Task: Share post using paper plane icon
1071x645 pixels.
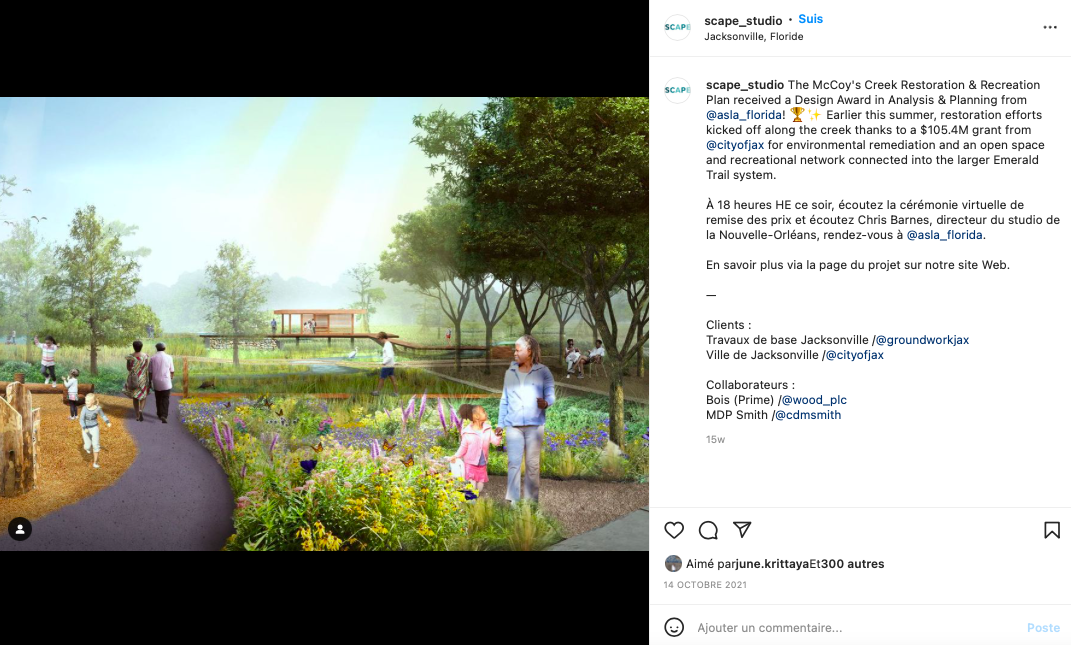Action: (x=742, y=530)
